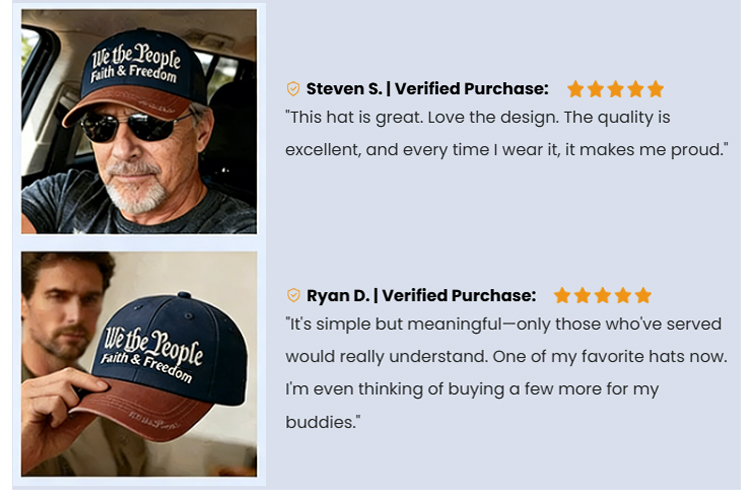Image resolution: width=750 pixels, height=500 pixels.
Task: Click the first star in Steven S.'s rating
Action: coord(576,89)
